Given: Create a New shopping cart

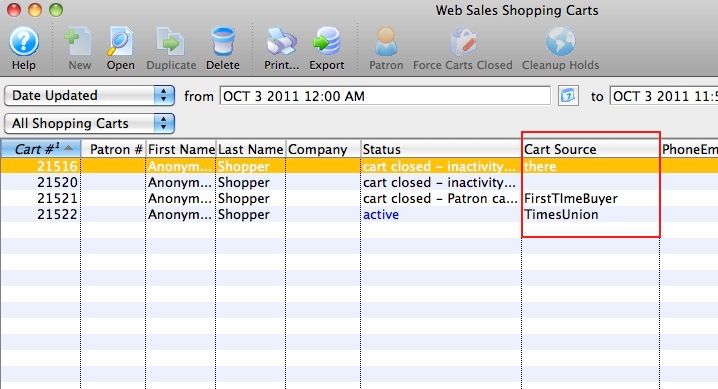Looking at the screenshot, I should (79, 41).
